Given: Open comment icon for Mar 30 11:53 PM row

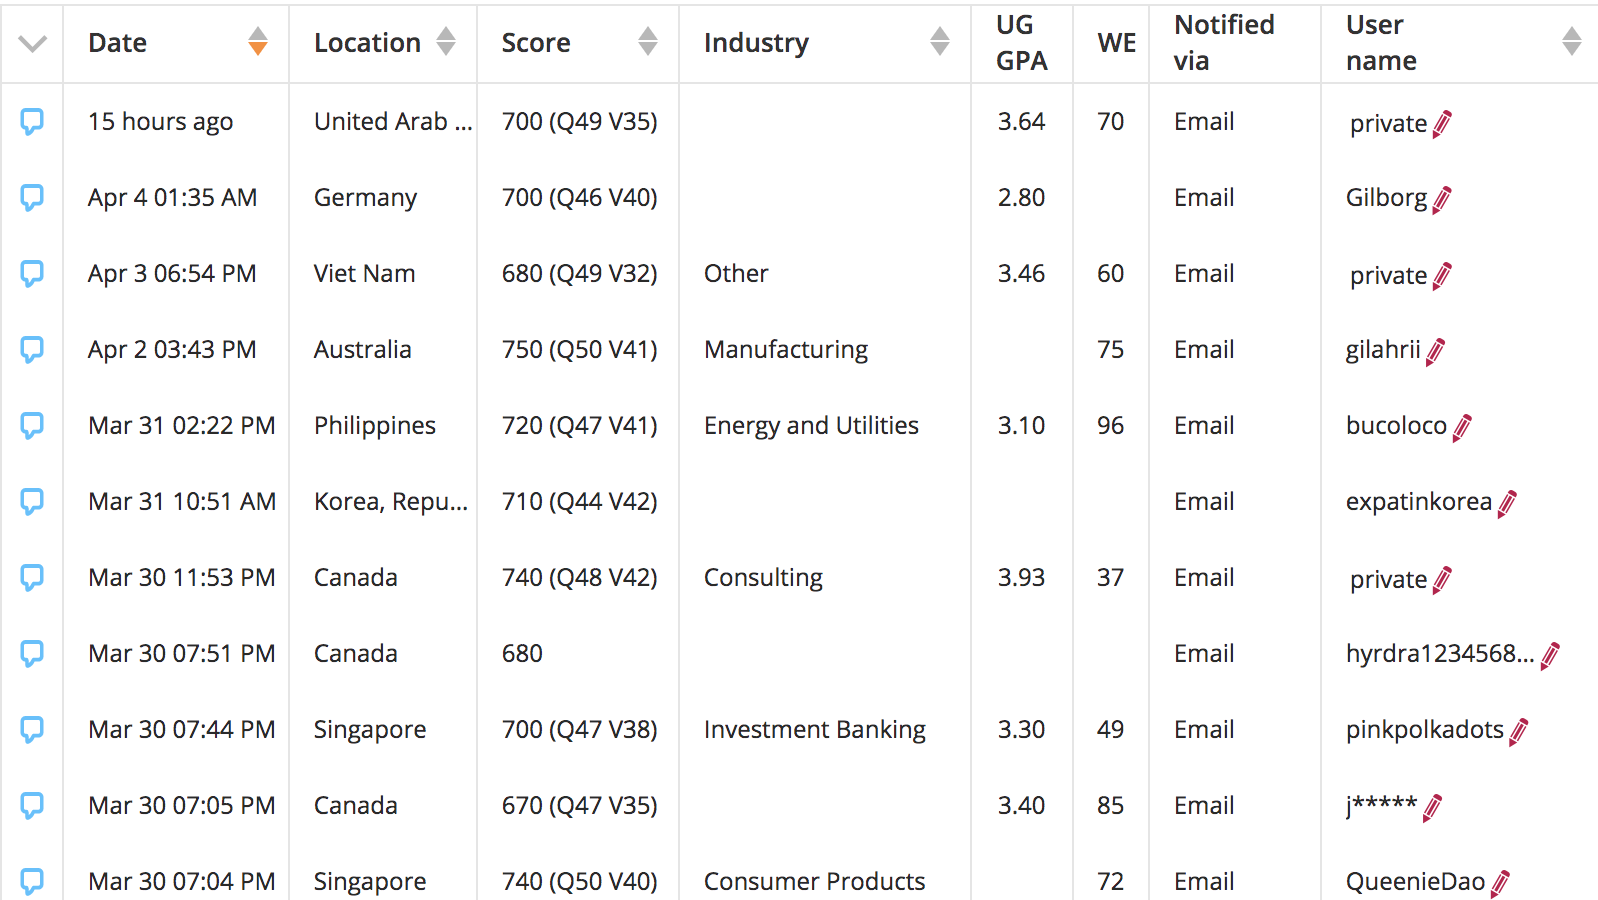Looking at the screenshot, I should click(32, 578).
